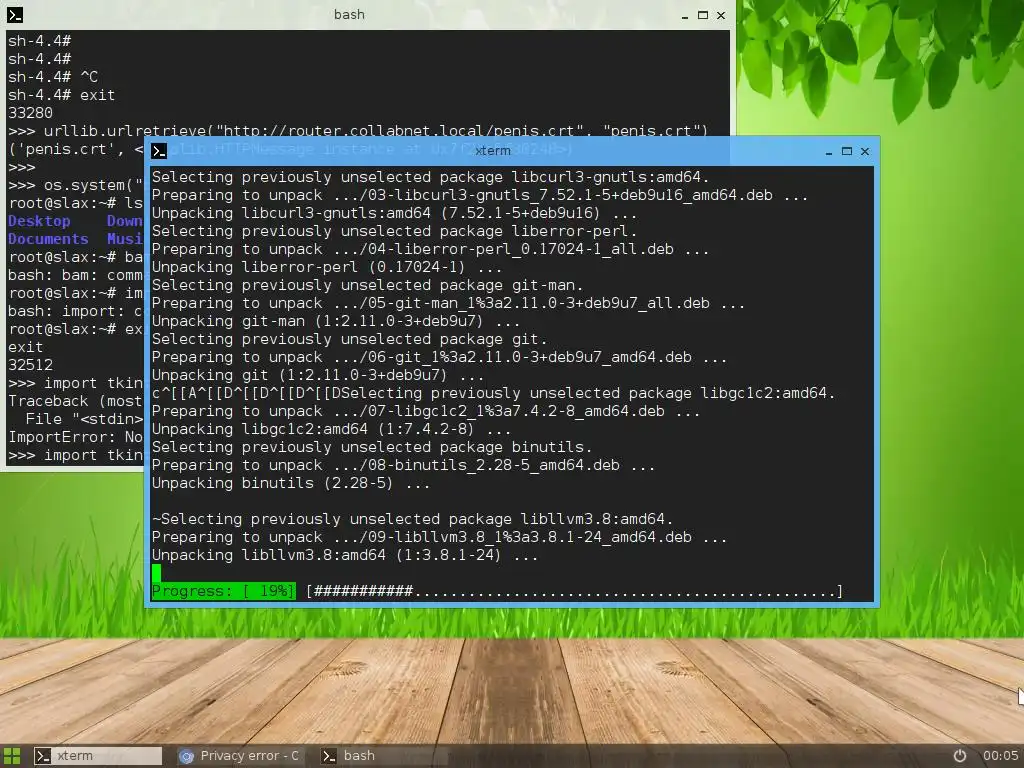Switch to bash taskbar entry

point(382,756)
